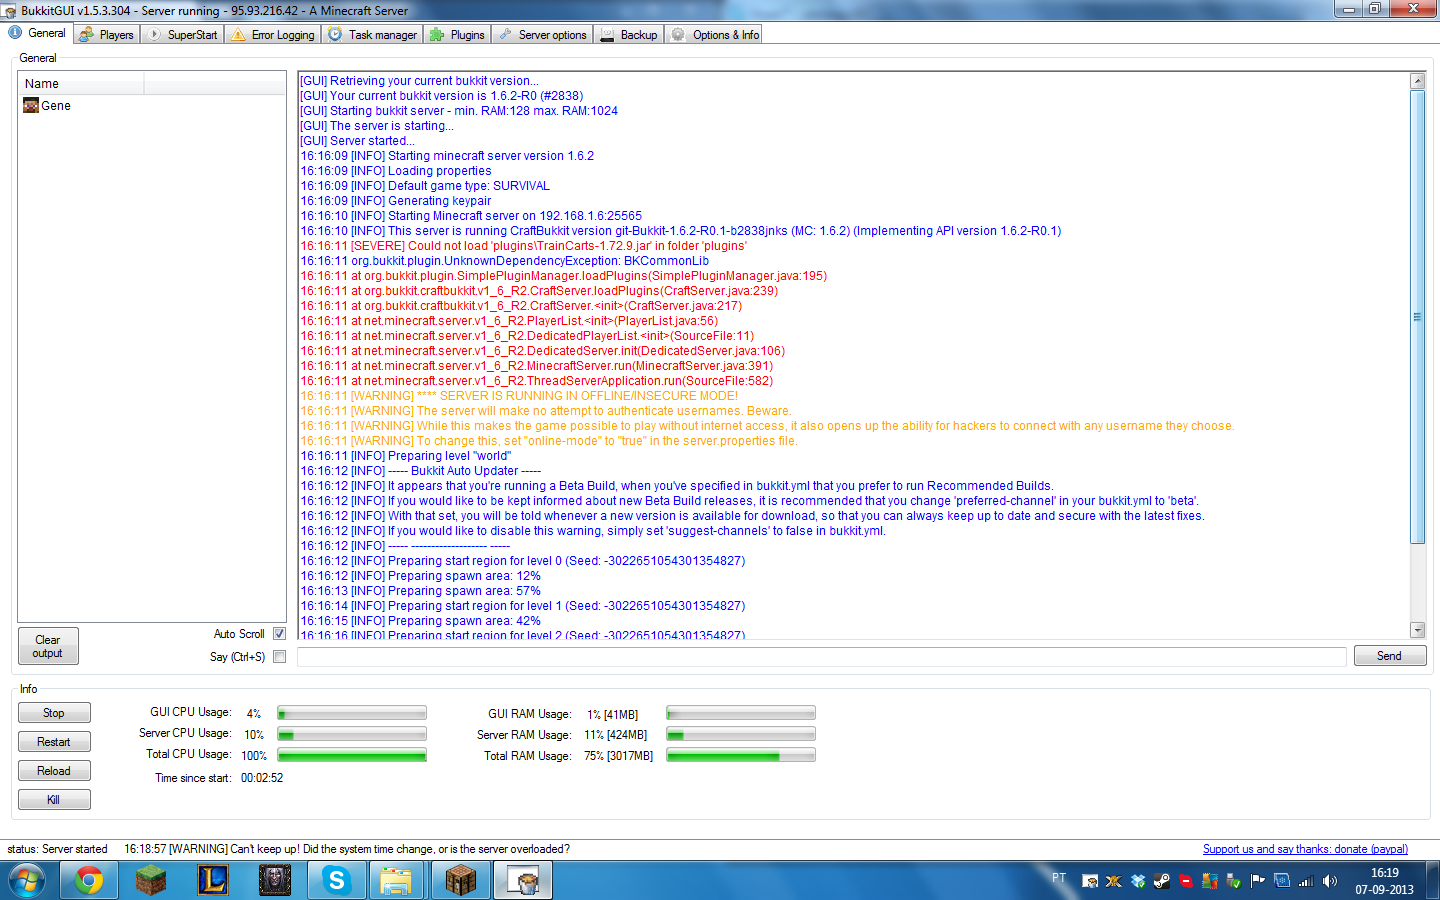Open the Task manager tab
The image size is (1440, 900).
point(372,33)
